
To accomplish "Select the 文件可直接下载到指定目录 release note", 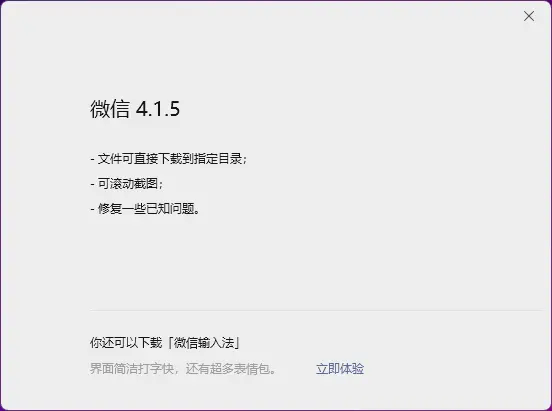I will [x=169, y=159].
